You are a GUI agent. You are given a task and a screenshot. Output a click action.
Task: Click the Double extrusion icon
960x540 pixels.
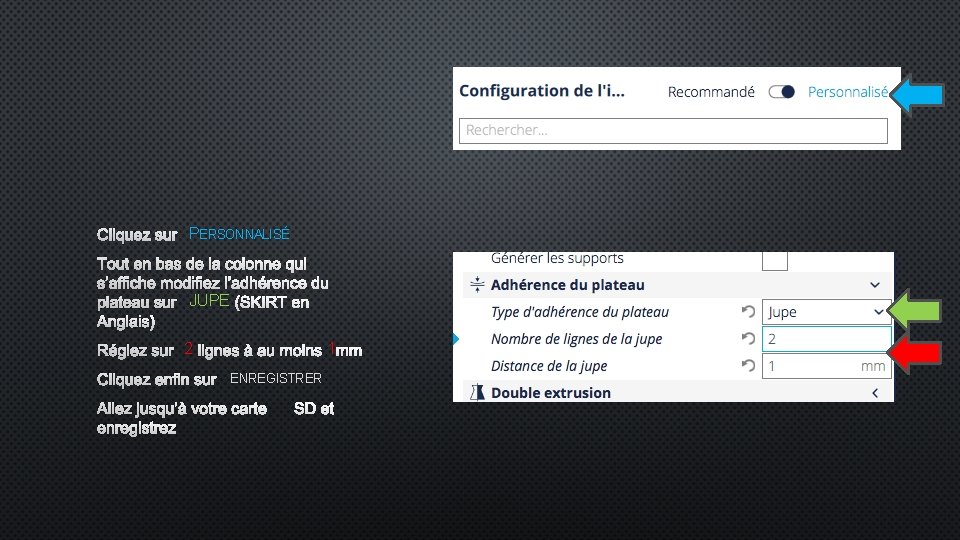pyautogui.click(x=477, y=392)
